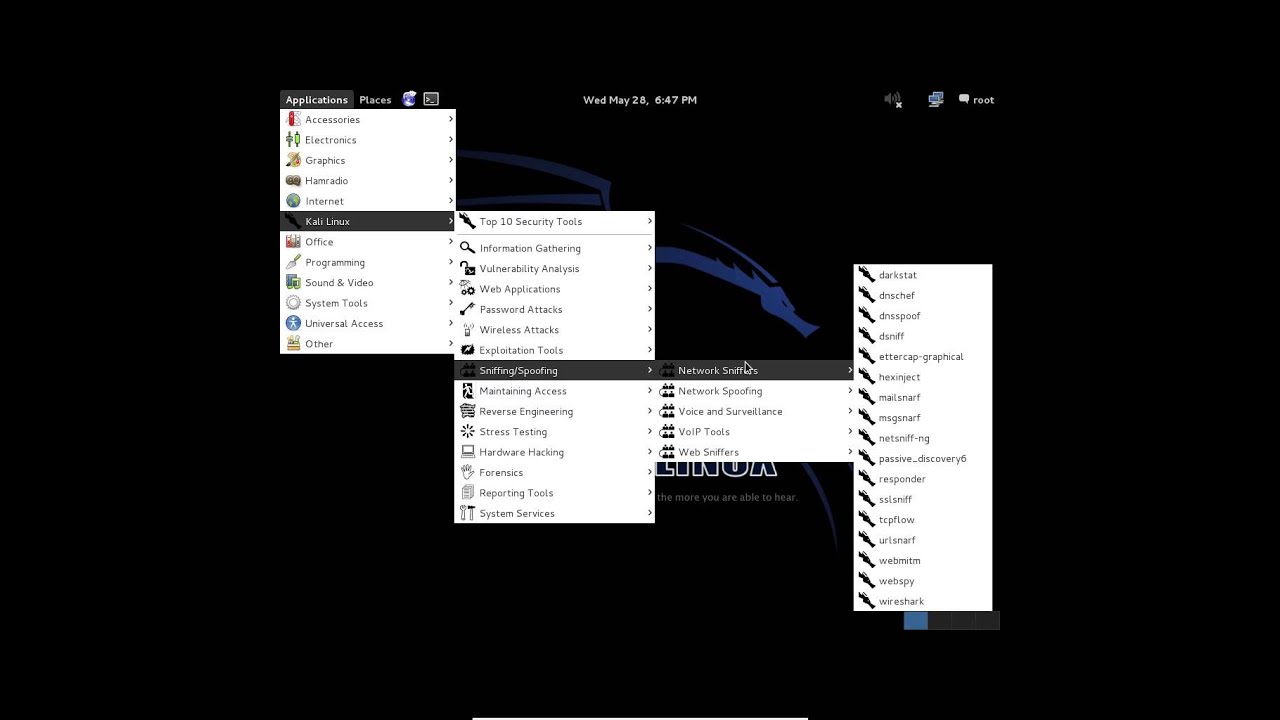This screenshot has width=1280, height=720.
Task: Launch tcpflow from the list
Action: (x=923, y=520)
